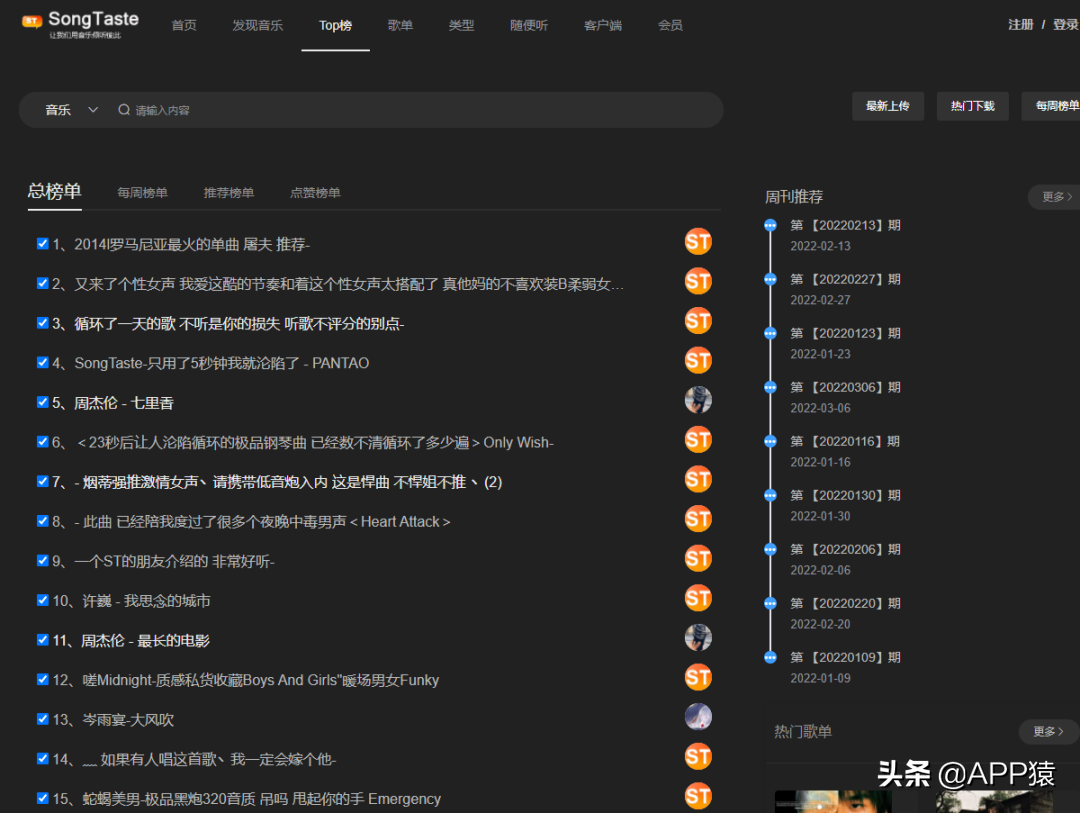
Task: Open the 音乐 search type dropdown
Action: click(72, 110)
